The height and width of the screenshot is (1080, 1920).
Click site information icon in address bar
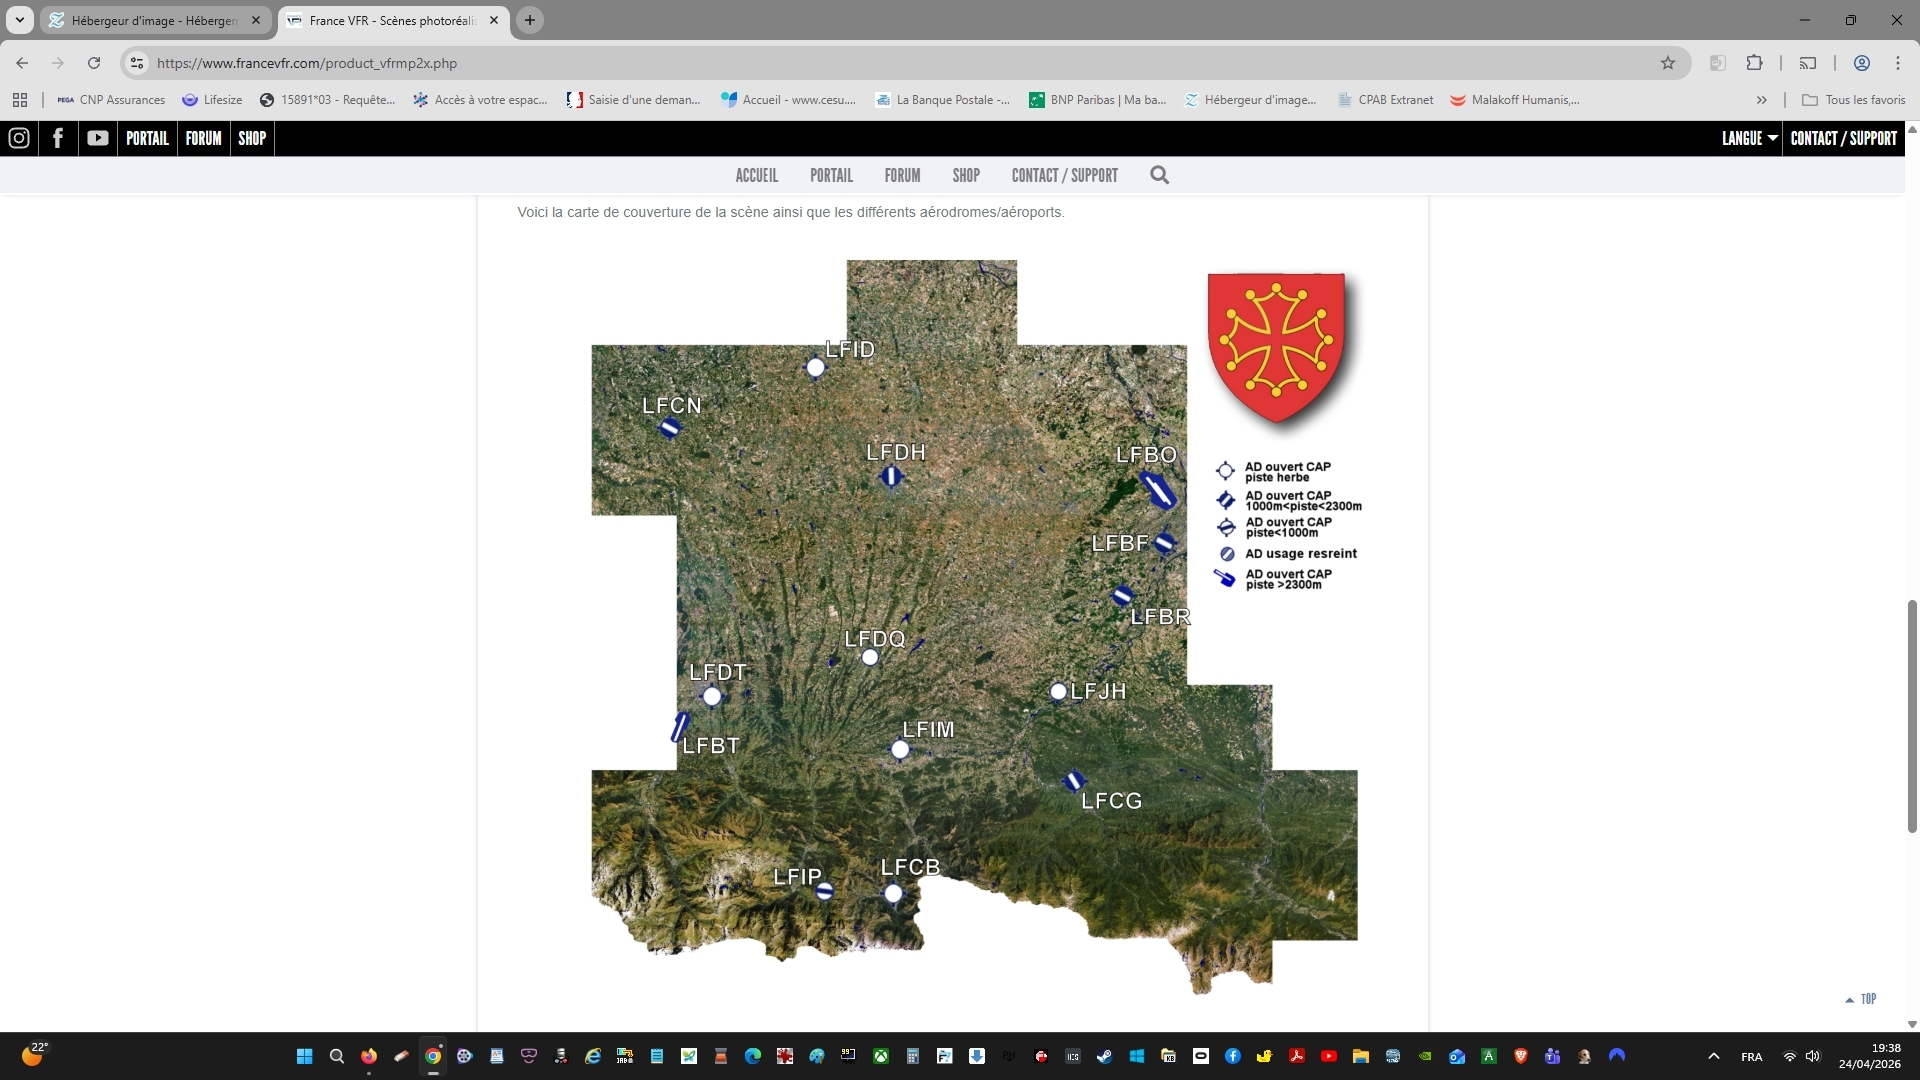coord(137,63)
